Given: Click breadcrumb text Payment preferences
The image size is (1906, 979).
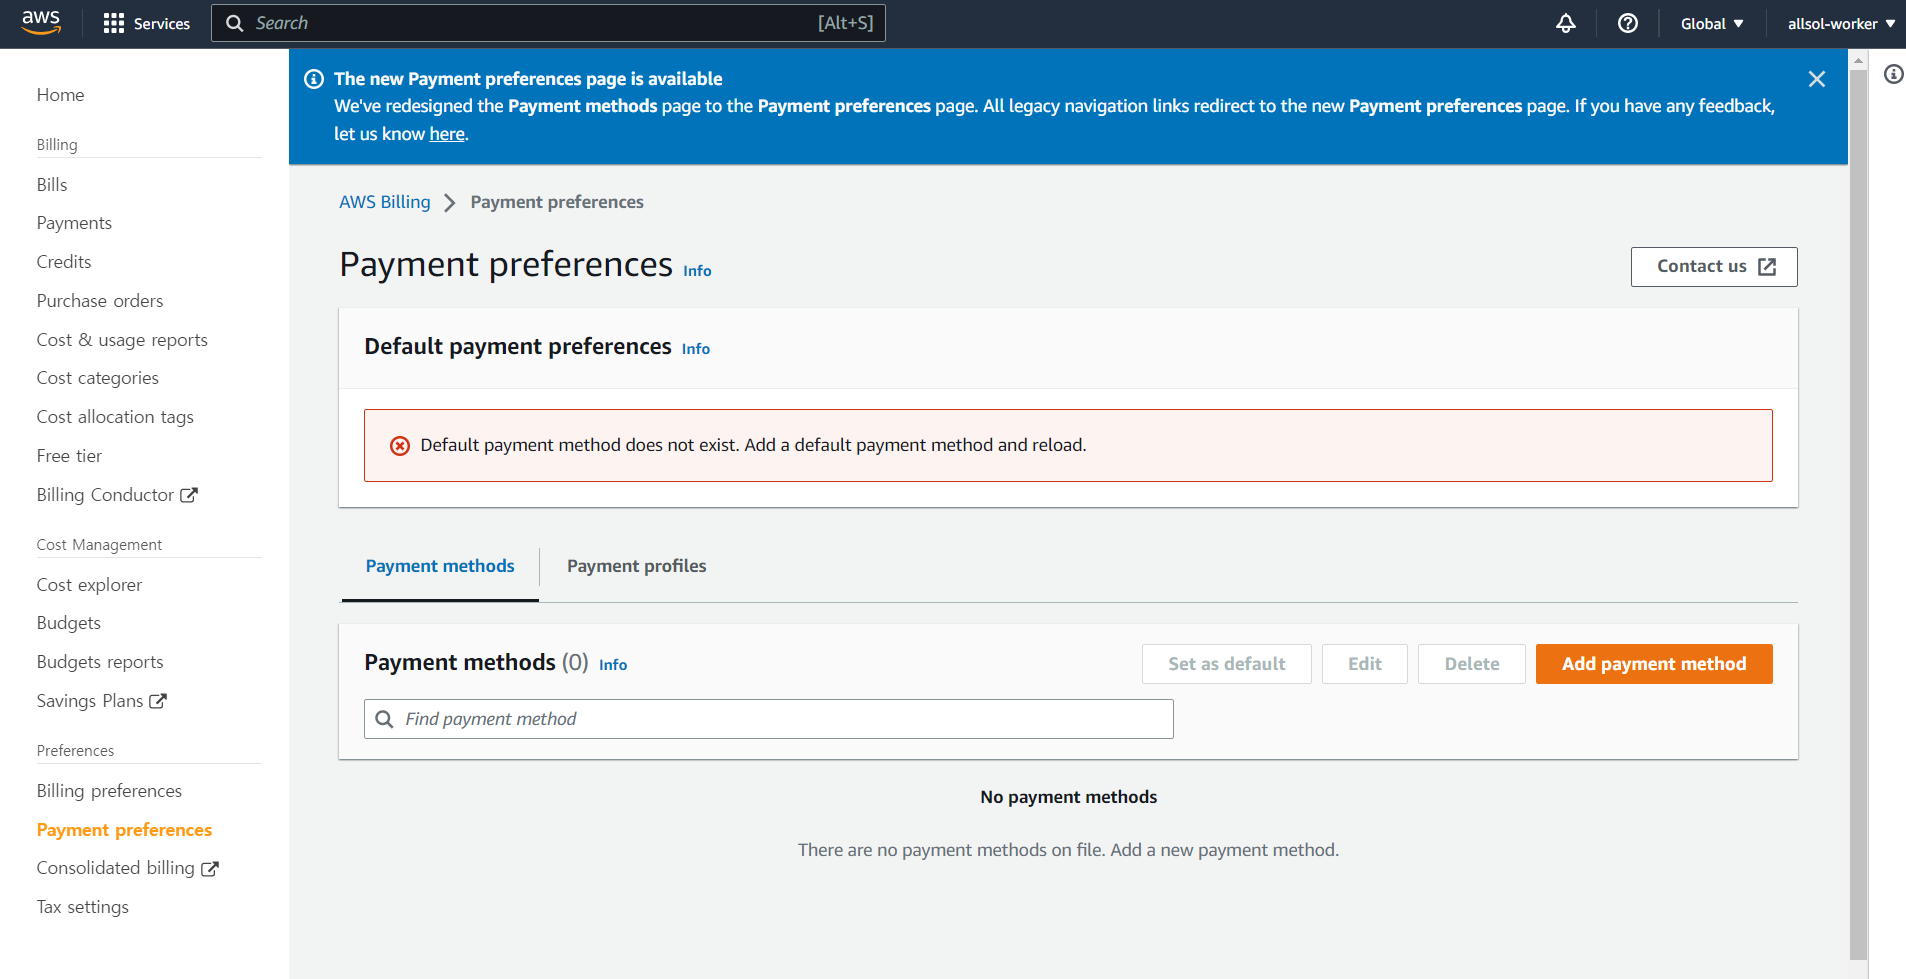Looking at the screenshot, I should pyautogui.click(x=557, y=202).
